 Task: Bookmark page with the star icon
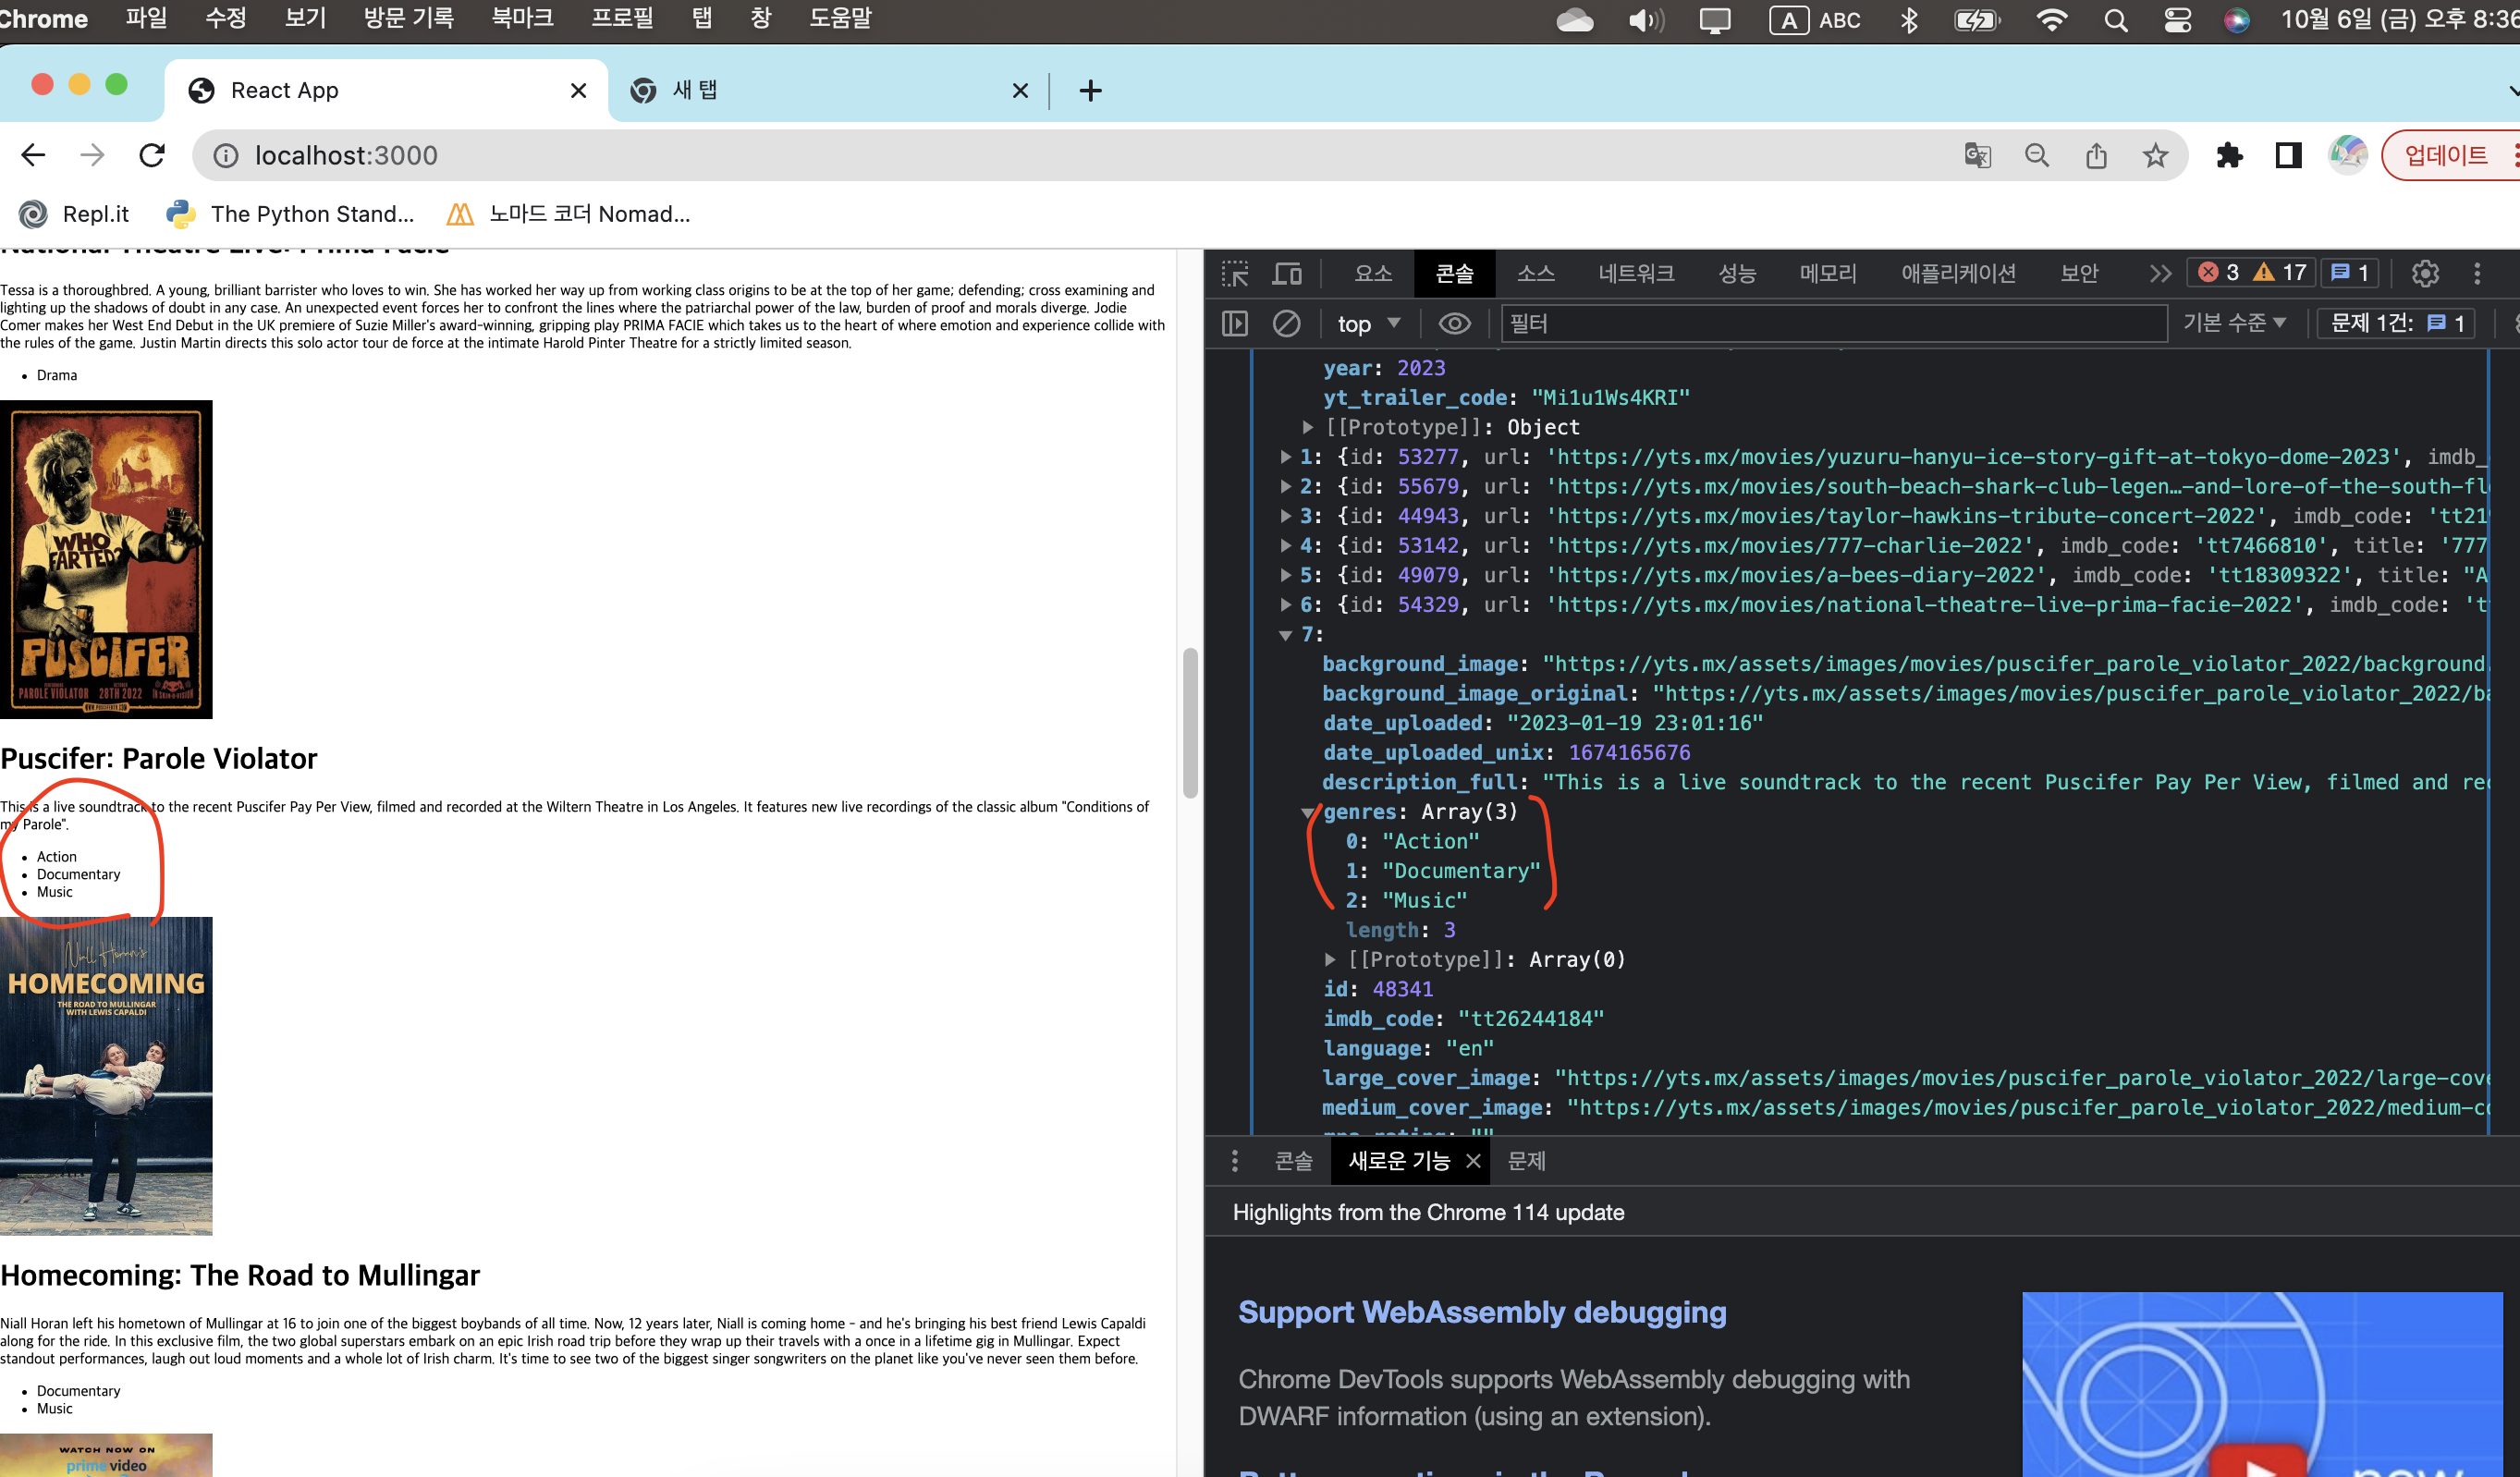[x=2155, y=155]
